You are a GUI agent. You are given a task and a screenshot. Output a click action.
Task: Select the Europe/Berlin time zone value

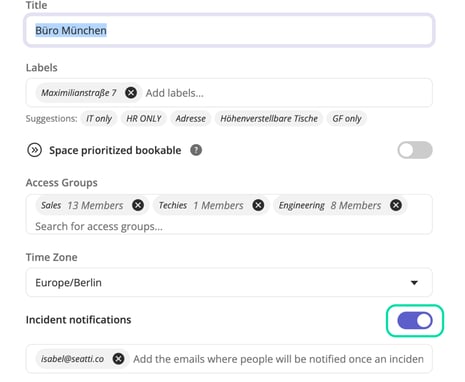pyautogui.click(x=68, y=283)
